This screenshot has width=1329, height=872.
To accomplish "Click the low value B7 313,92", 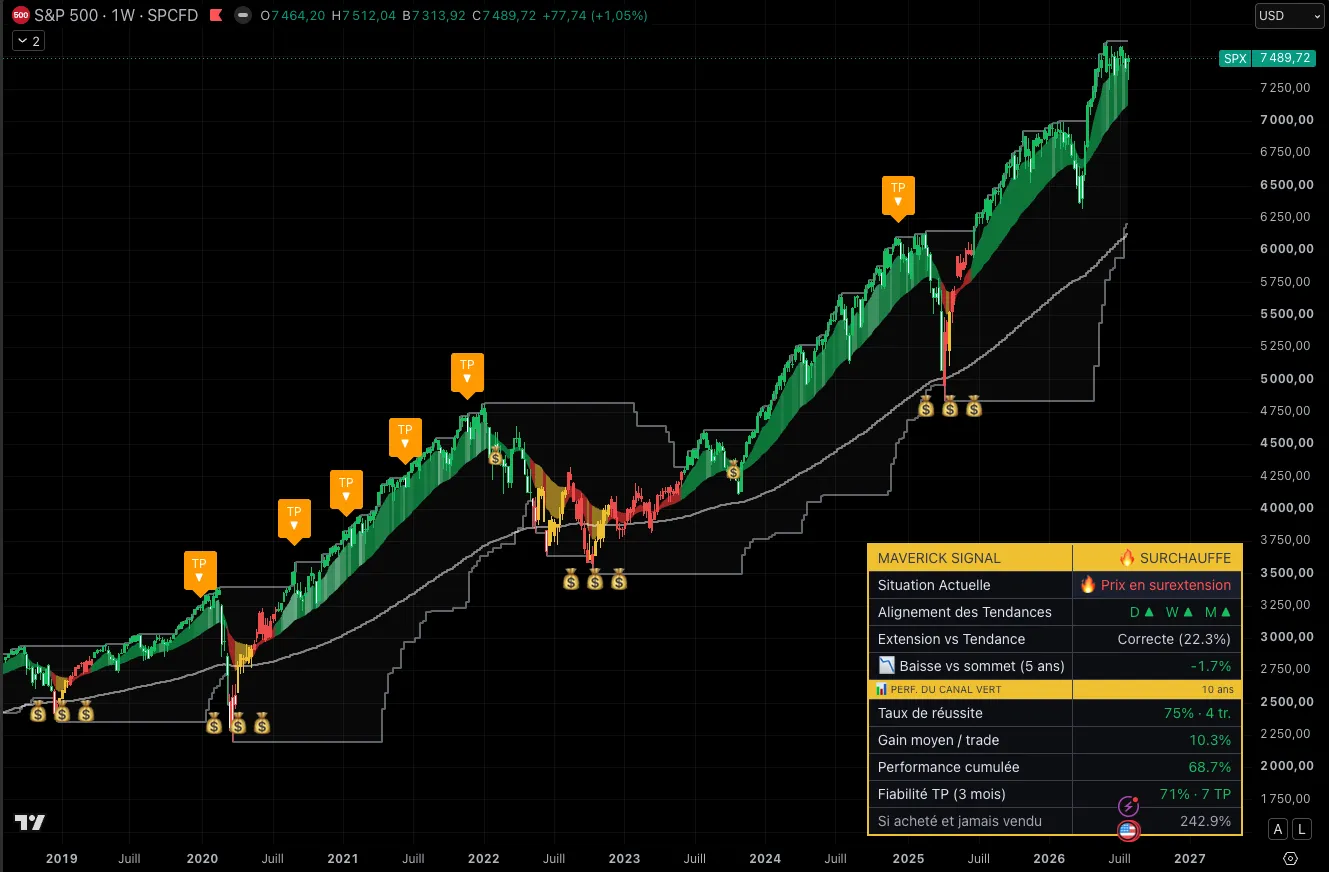I will click(434, 15).
